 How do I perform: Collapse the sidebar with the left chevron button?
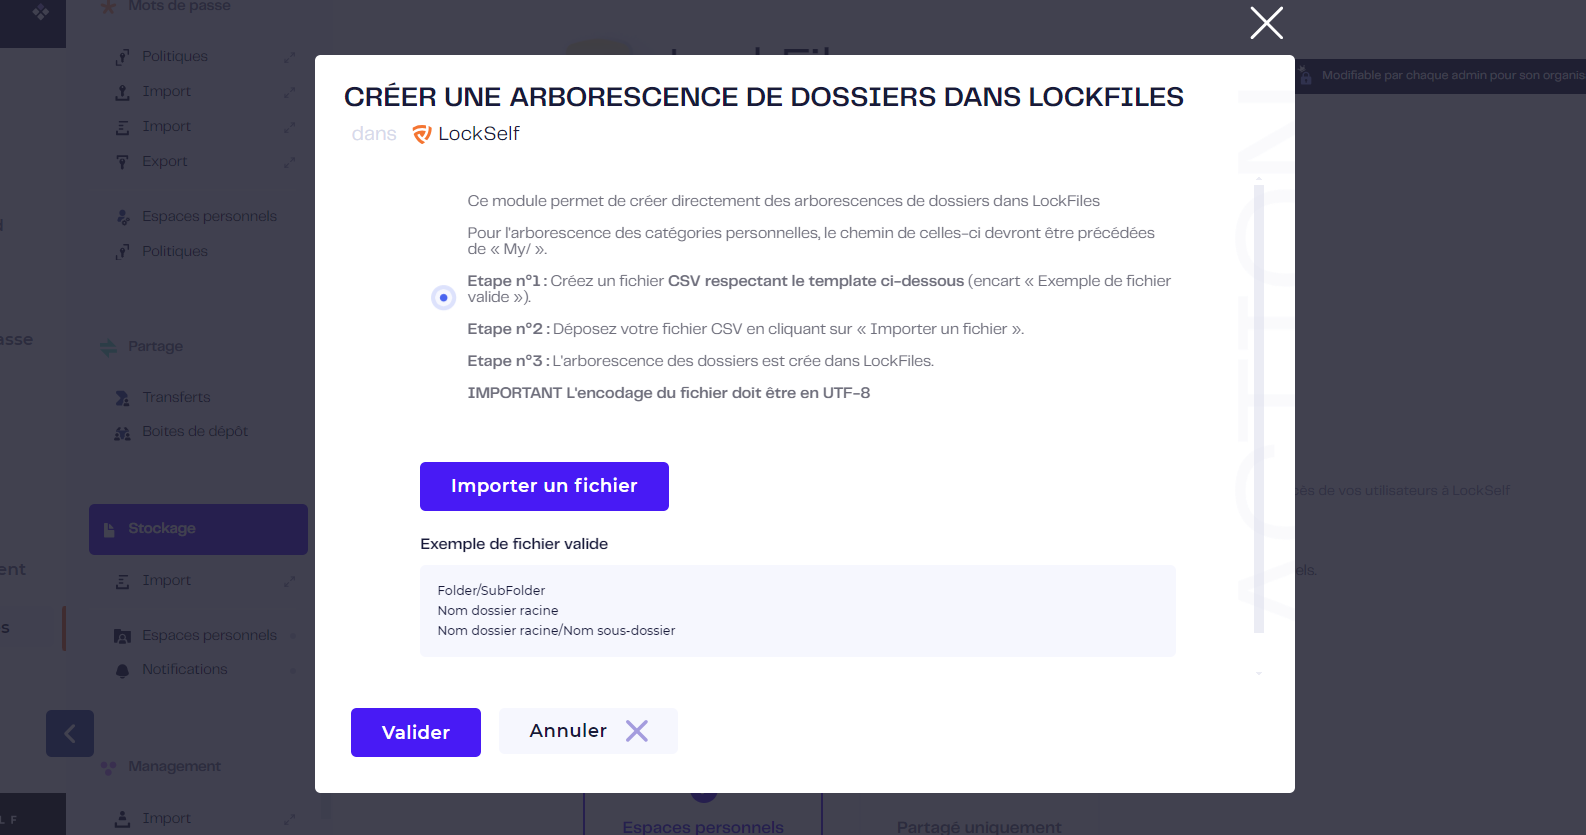click(x=70, y=734)
